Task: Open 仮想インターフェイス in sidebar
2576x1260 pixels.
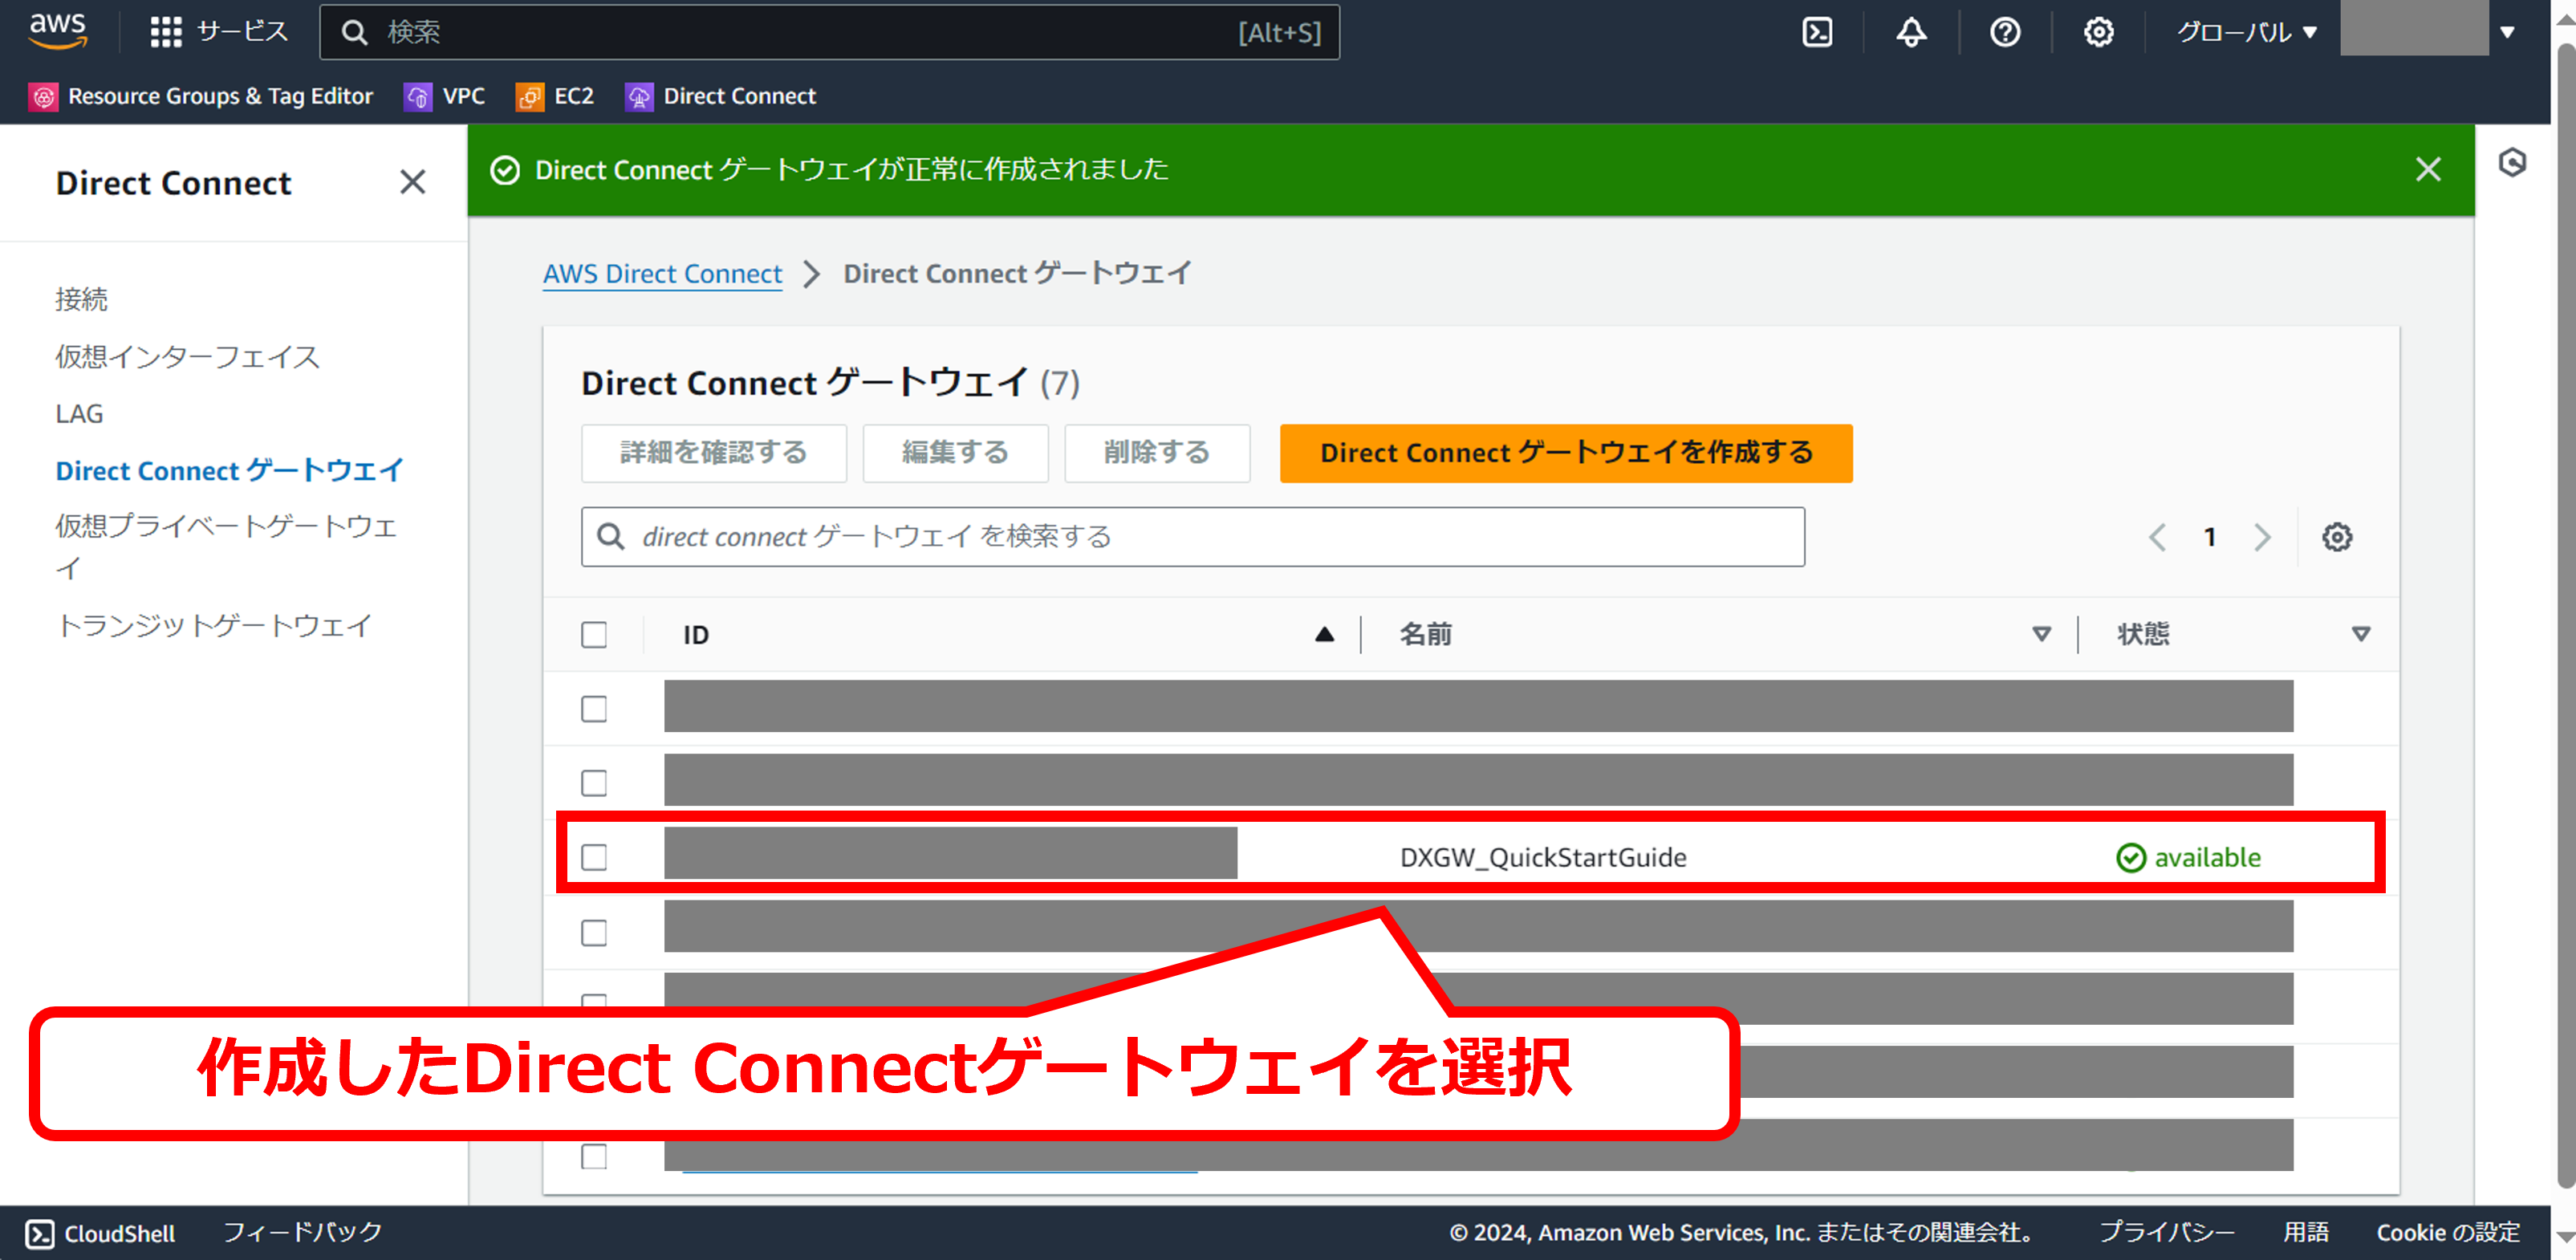Action: tap(187, 356)
